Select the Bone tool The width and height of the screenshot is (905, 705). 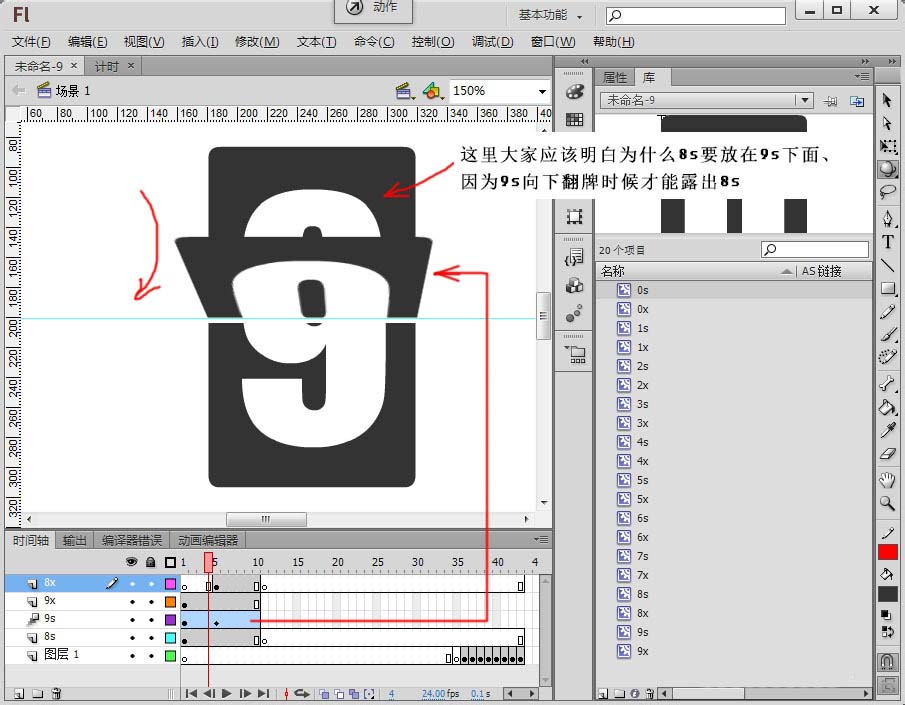887,383
